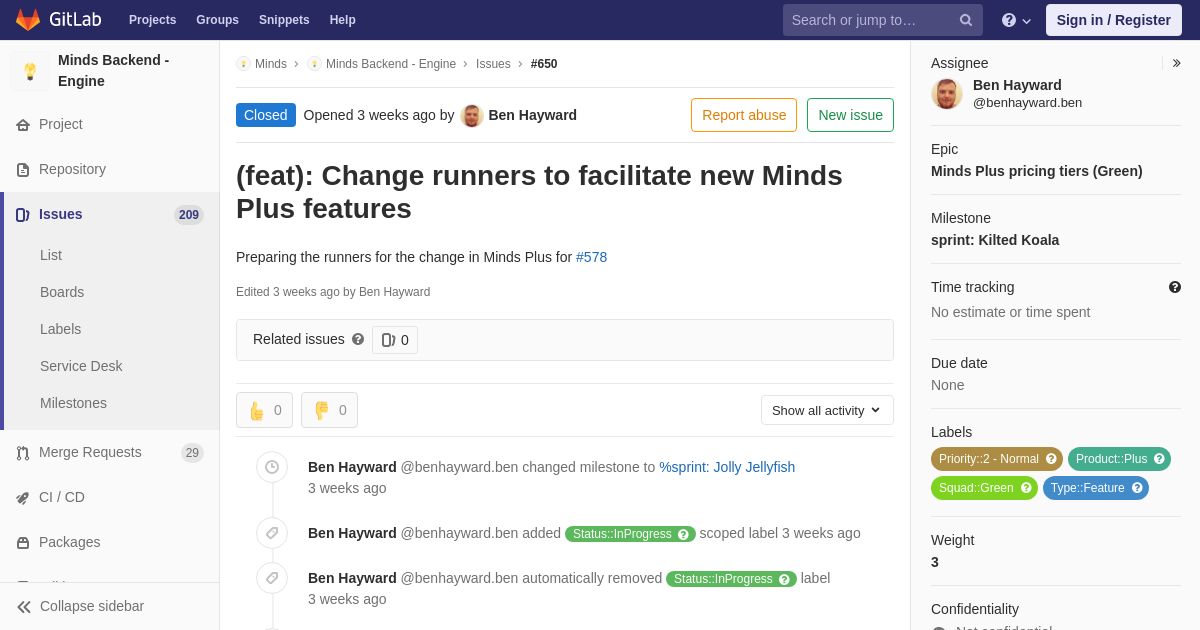
Task: Click Ben Hayward assignee avatar in sidebar
Action: 947,94
